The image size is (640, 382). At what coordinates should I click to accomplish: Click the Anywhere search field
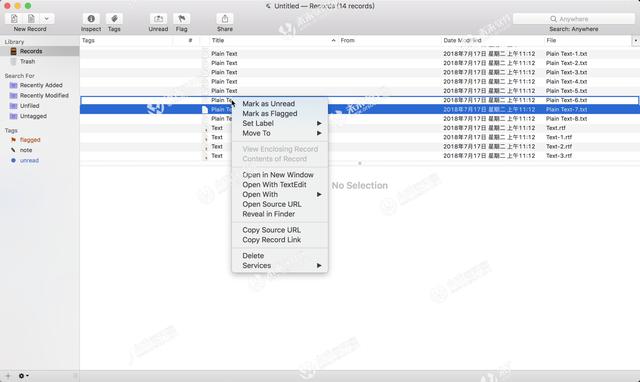click(573, 19)
